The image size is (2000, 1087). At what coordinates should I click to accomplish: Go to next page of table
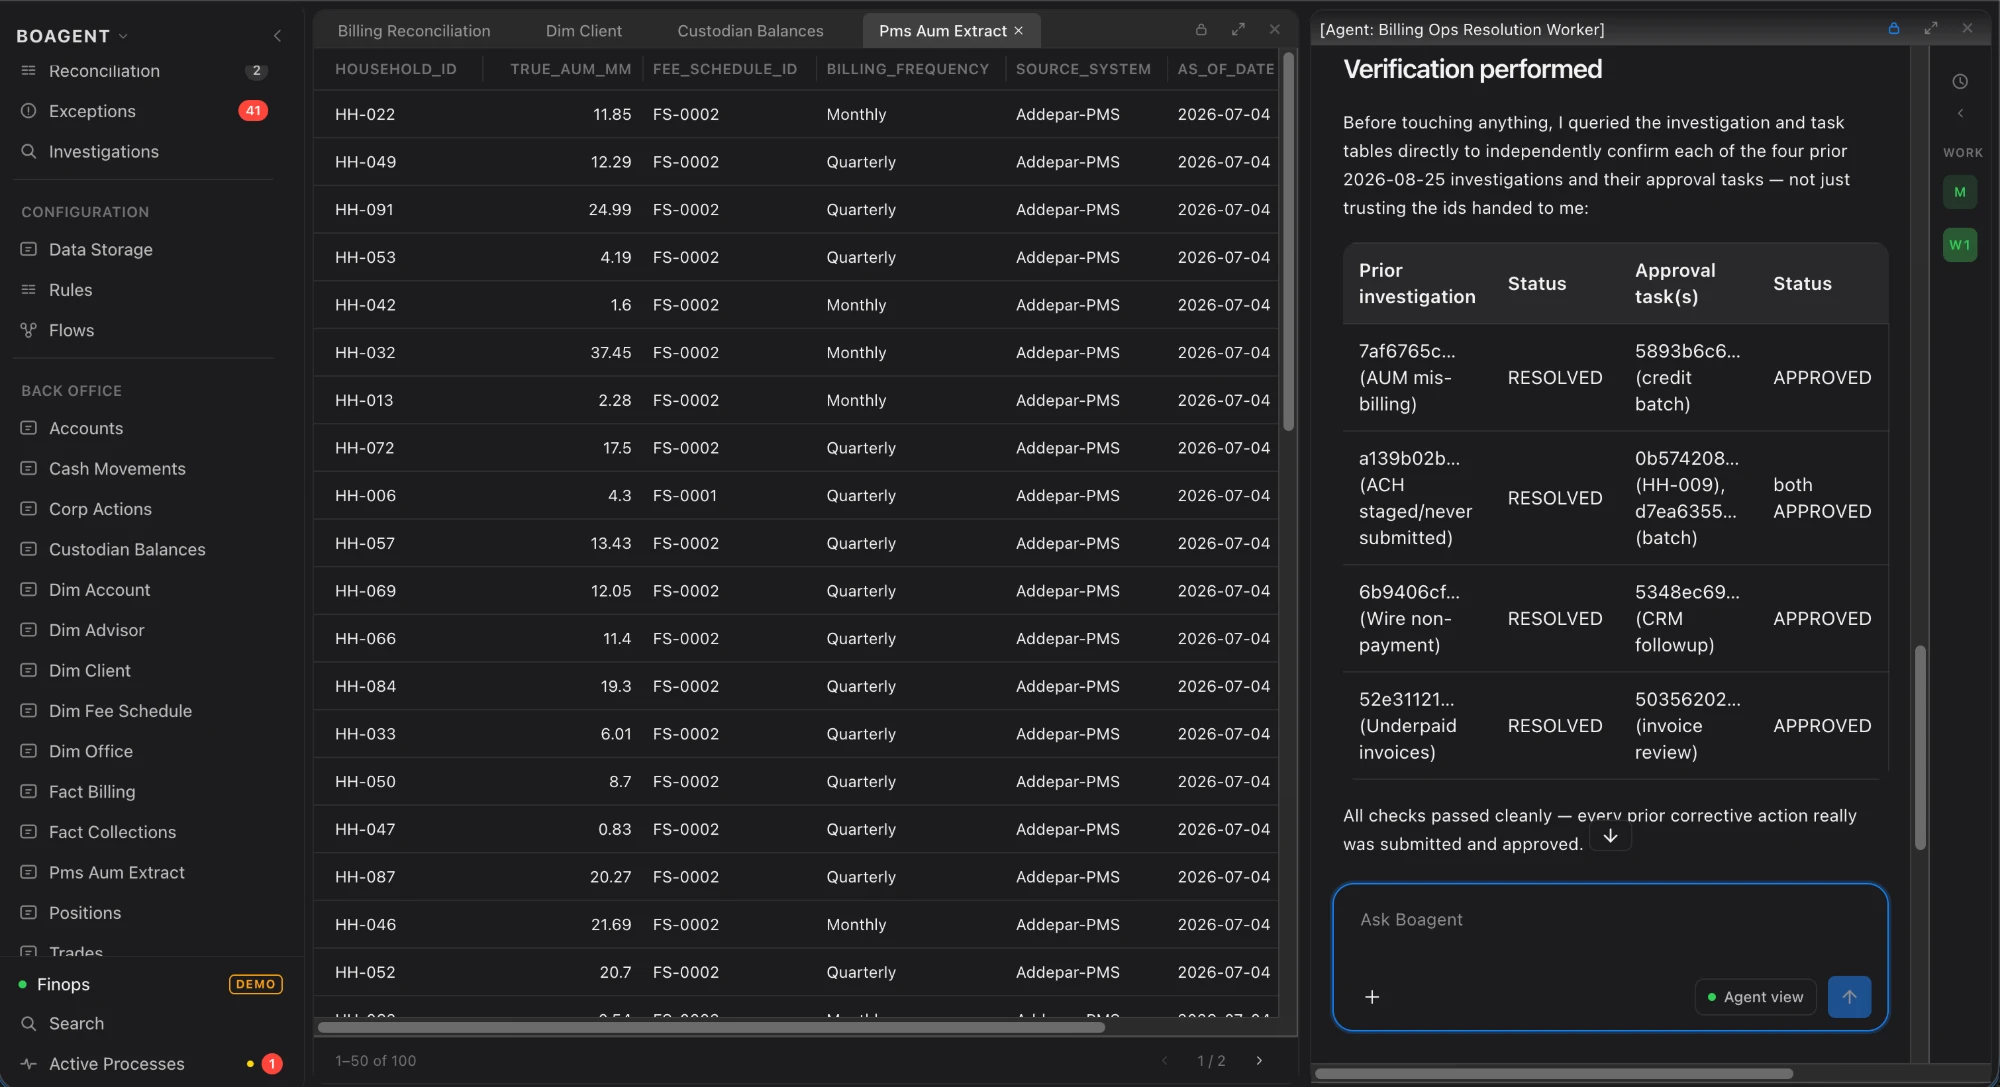[x=1259, y=1061]
